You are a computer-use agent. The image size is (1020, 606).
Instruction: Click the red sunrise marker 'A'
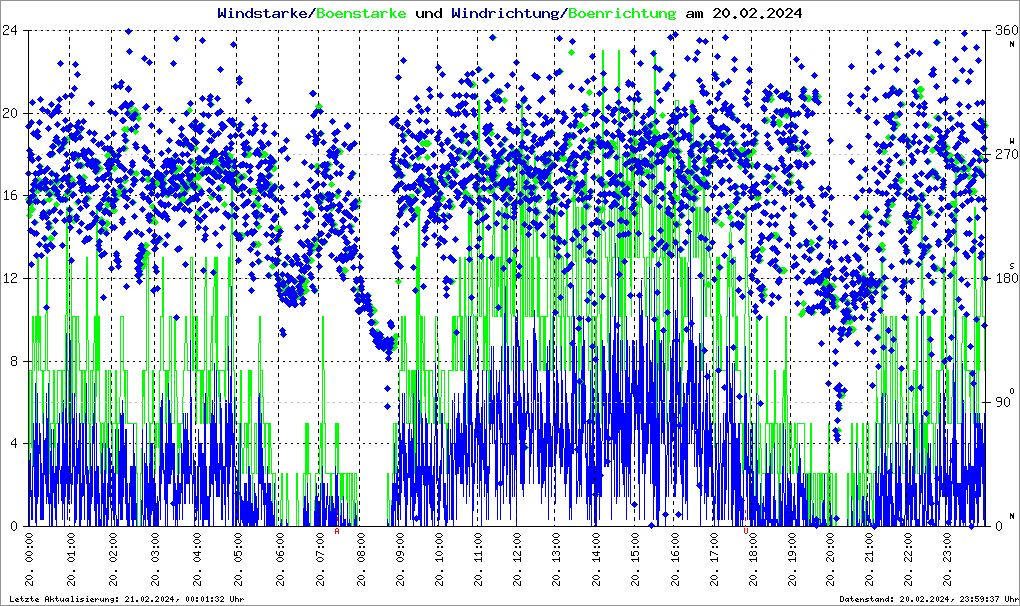(337, 532)
